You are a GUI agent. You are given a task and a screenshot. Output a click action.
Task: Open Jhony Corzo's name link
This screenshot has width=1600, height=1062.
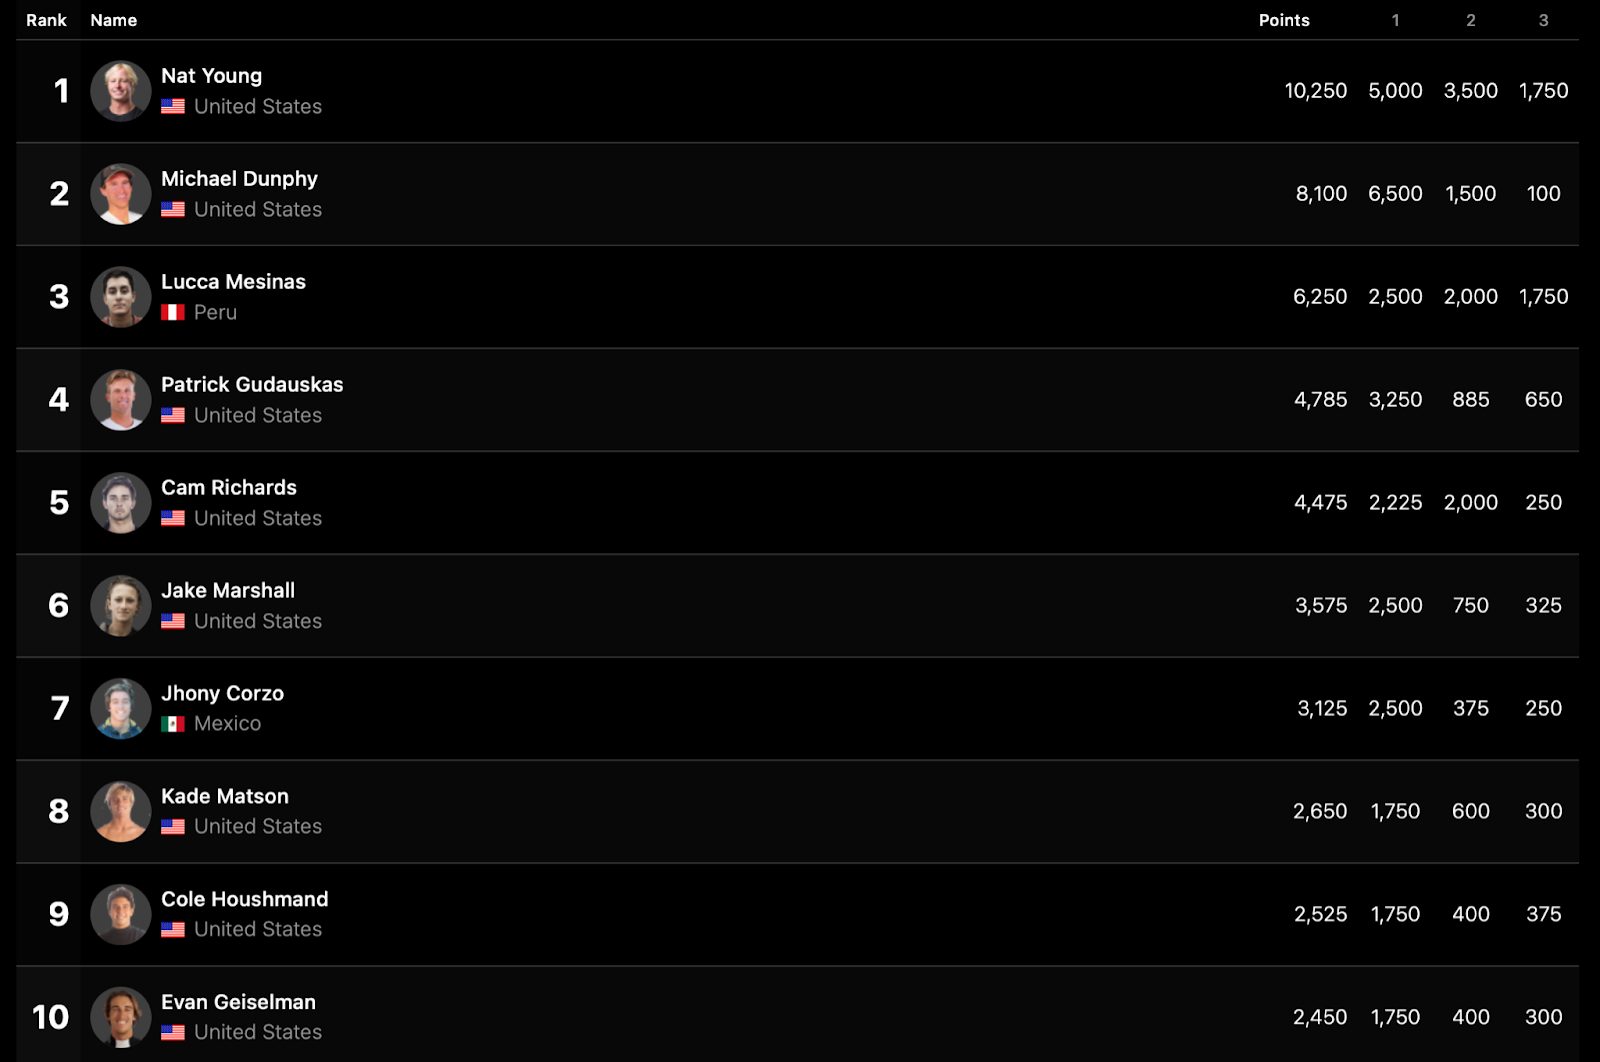[222, 693]
